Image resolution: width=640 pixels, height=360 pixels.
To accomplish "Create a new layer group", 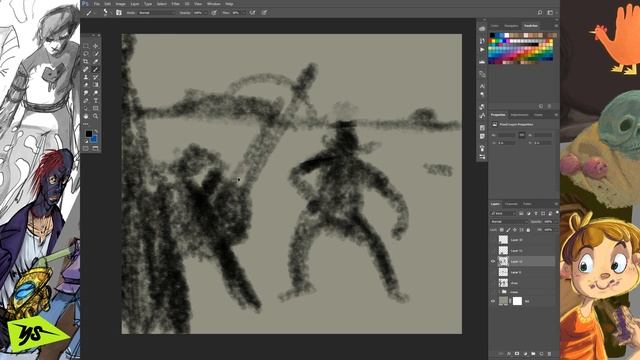I will click(533, 353).
